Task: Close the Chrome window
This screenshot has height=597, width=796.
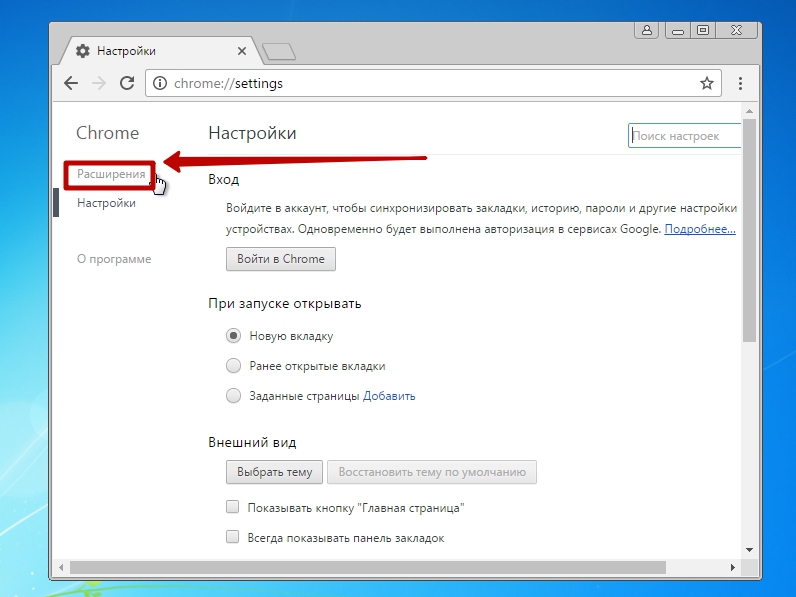Action: [737, 30]
